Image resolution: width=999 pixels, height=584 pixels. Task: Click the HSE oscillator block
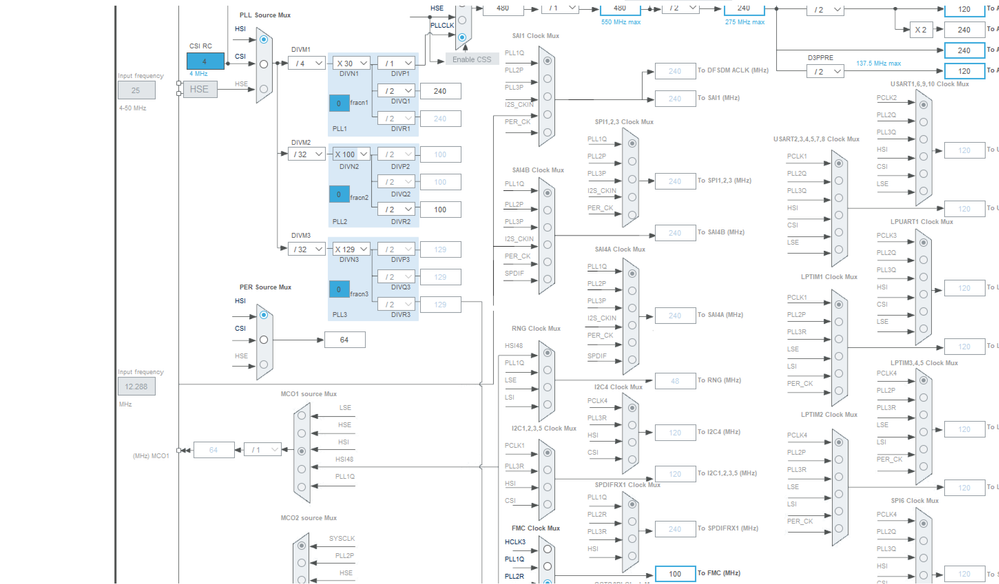coord(200,89)
